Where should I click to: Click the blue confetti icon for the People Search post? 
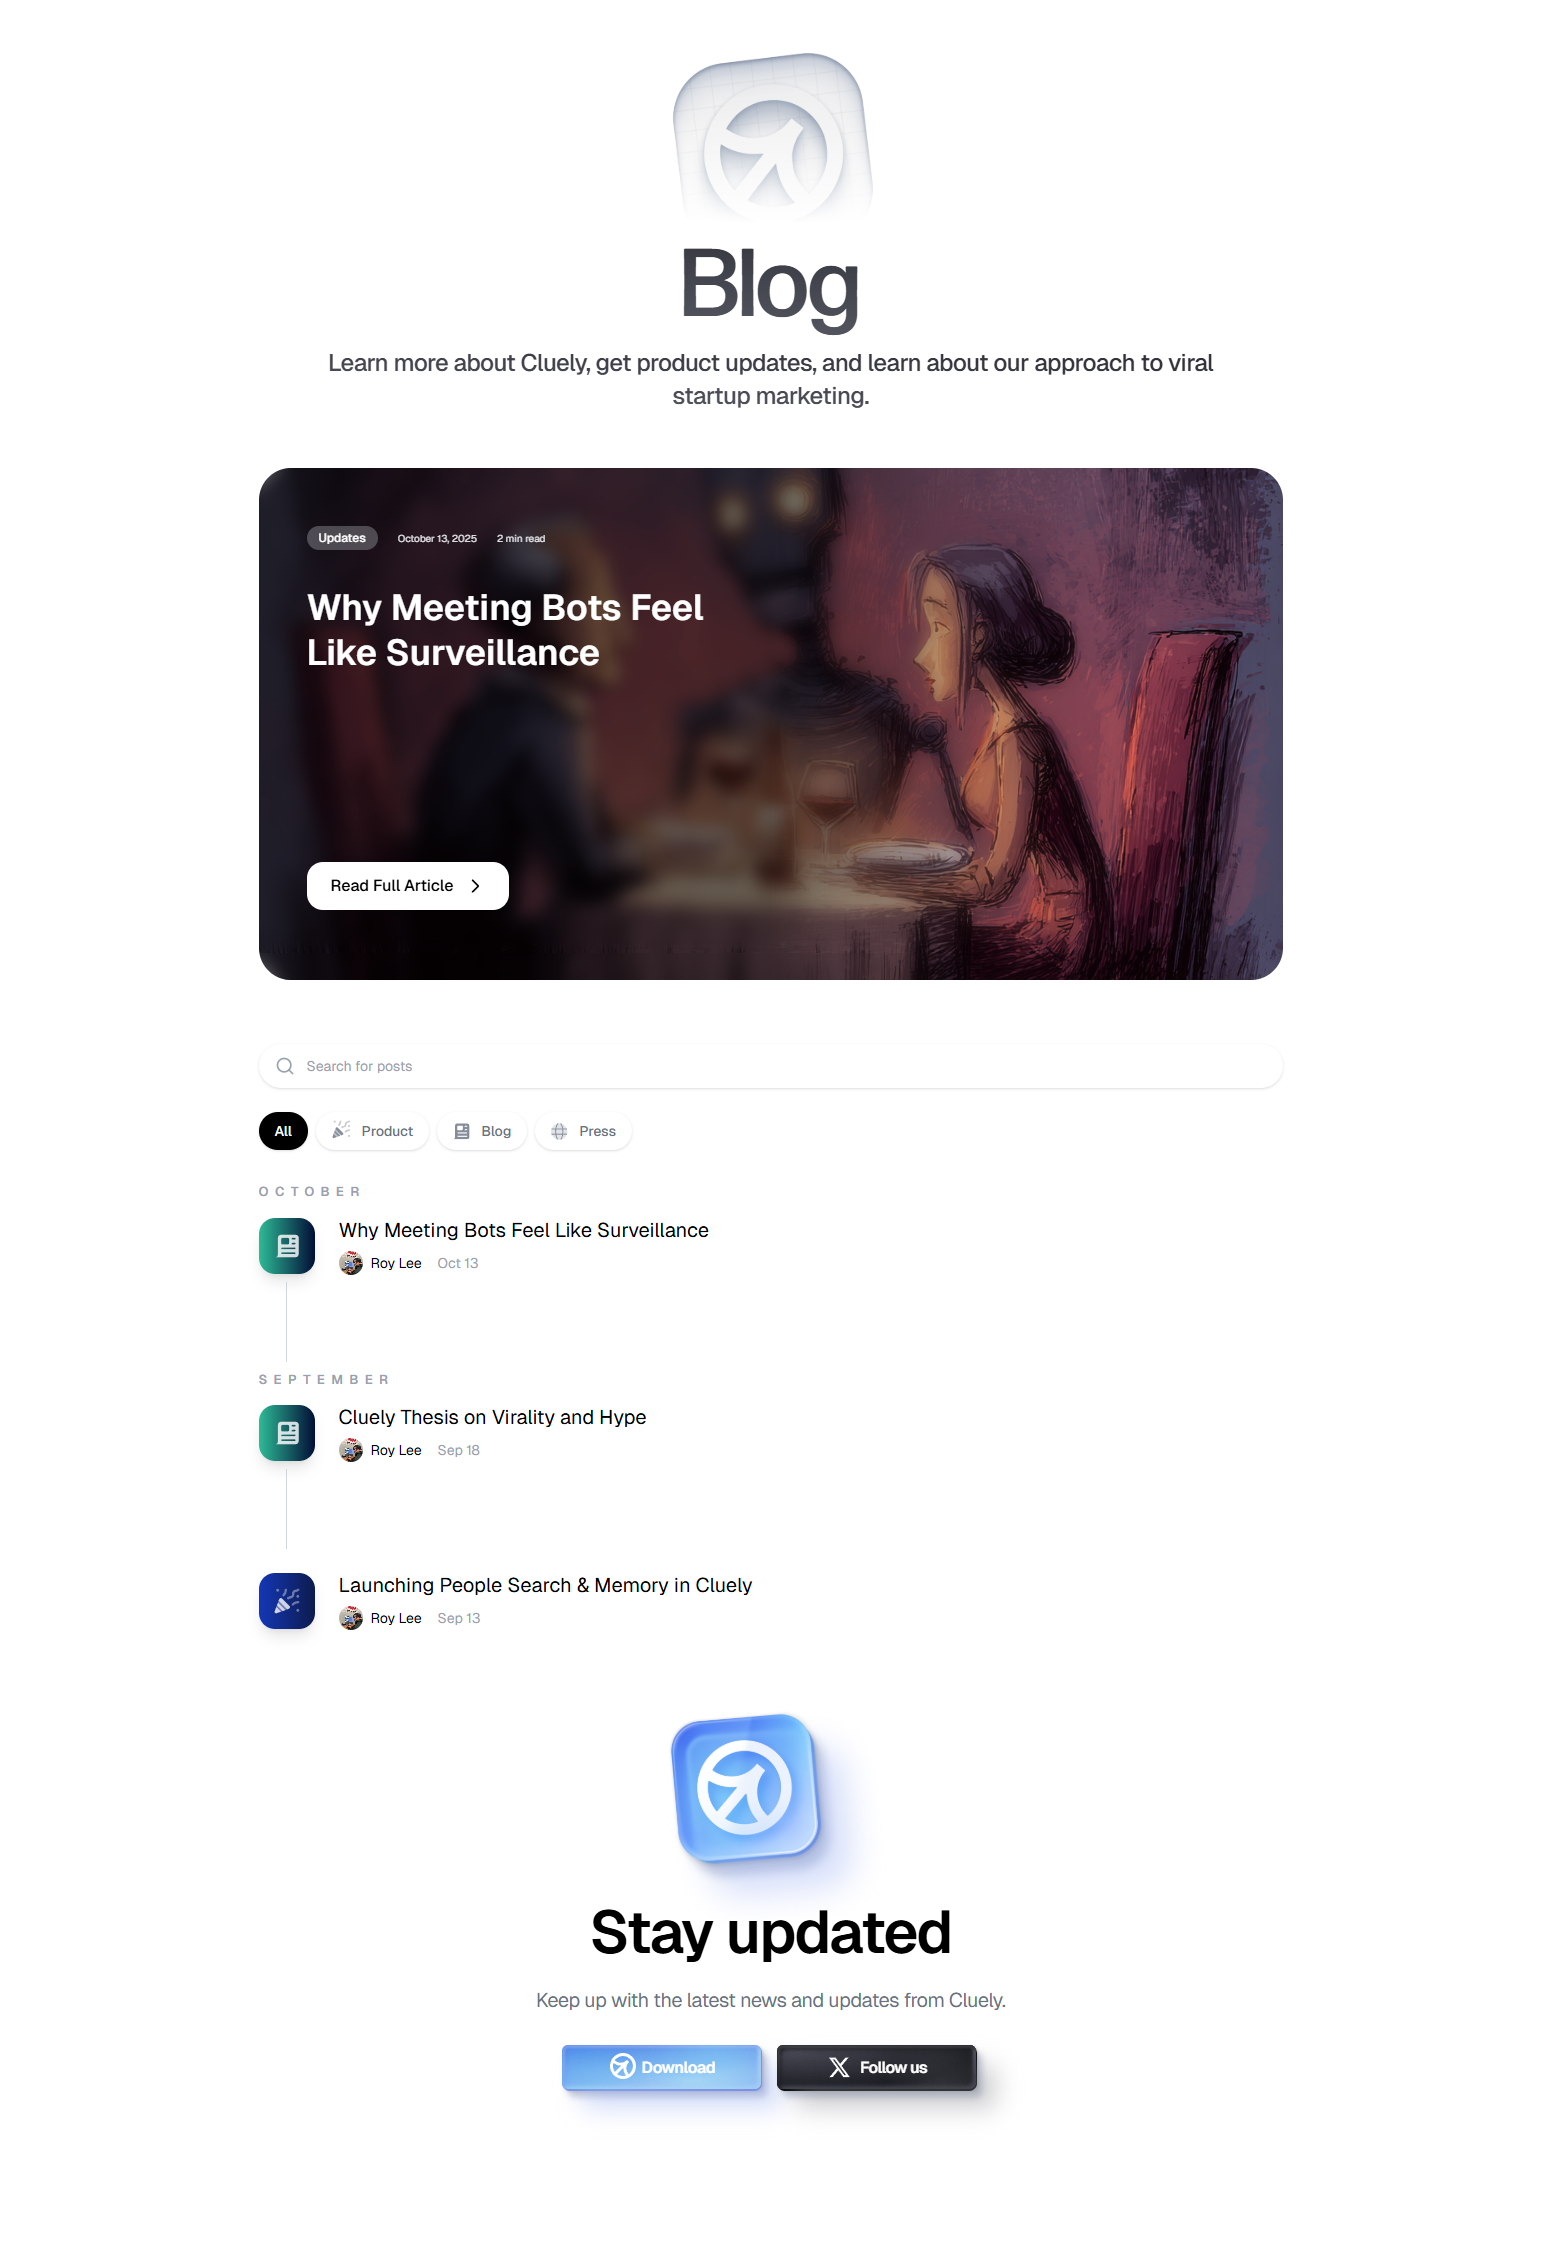pos(287,1600)
